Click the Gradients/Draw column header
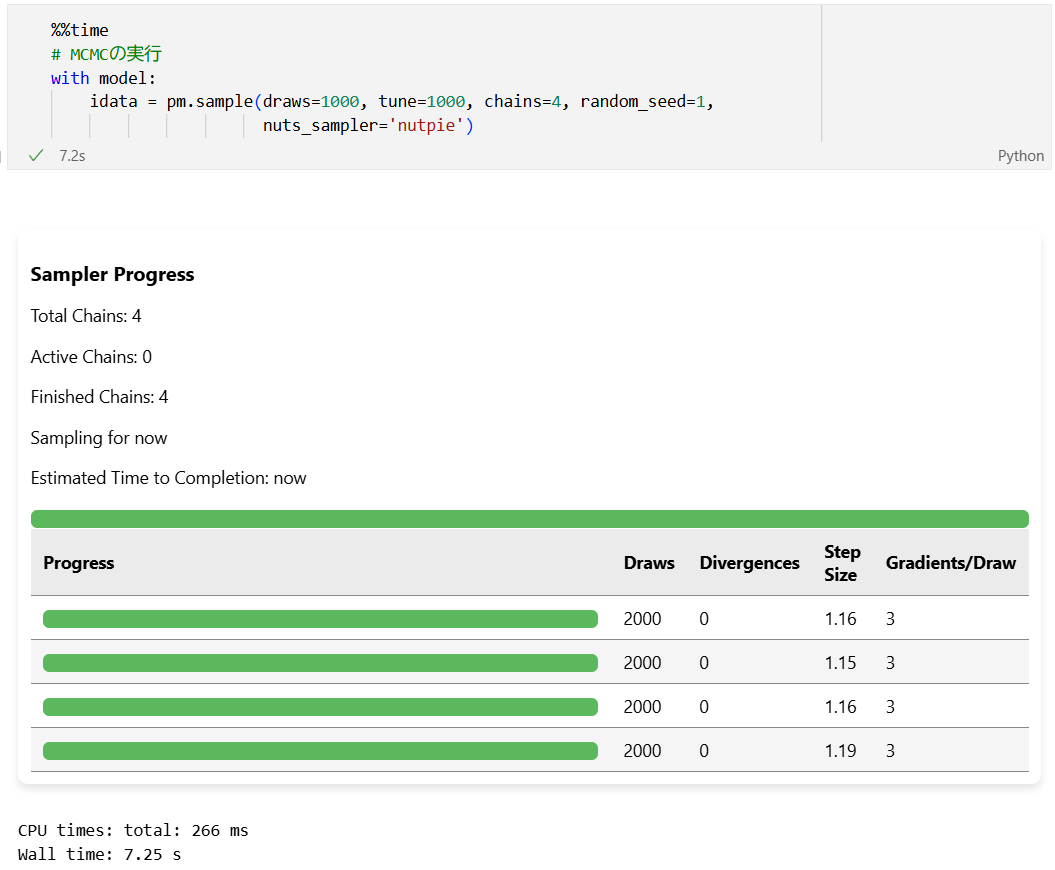The image size is (1055, 870). click(951, 563)
